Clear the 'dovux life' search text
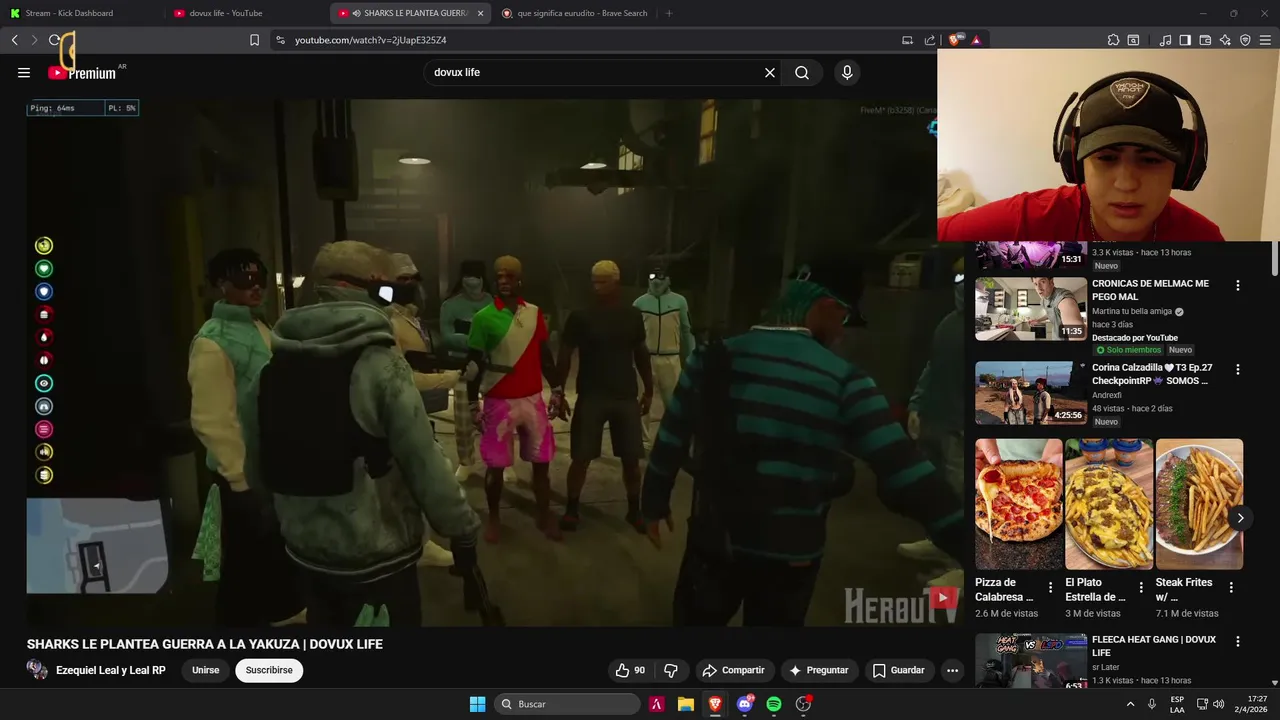Image resolution: width=1280 pixels, height=720 pixels. [x=770, y=72]
